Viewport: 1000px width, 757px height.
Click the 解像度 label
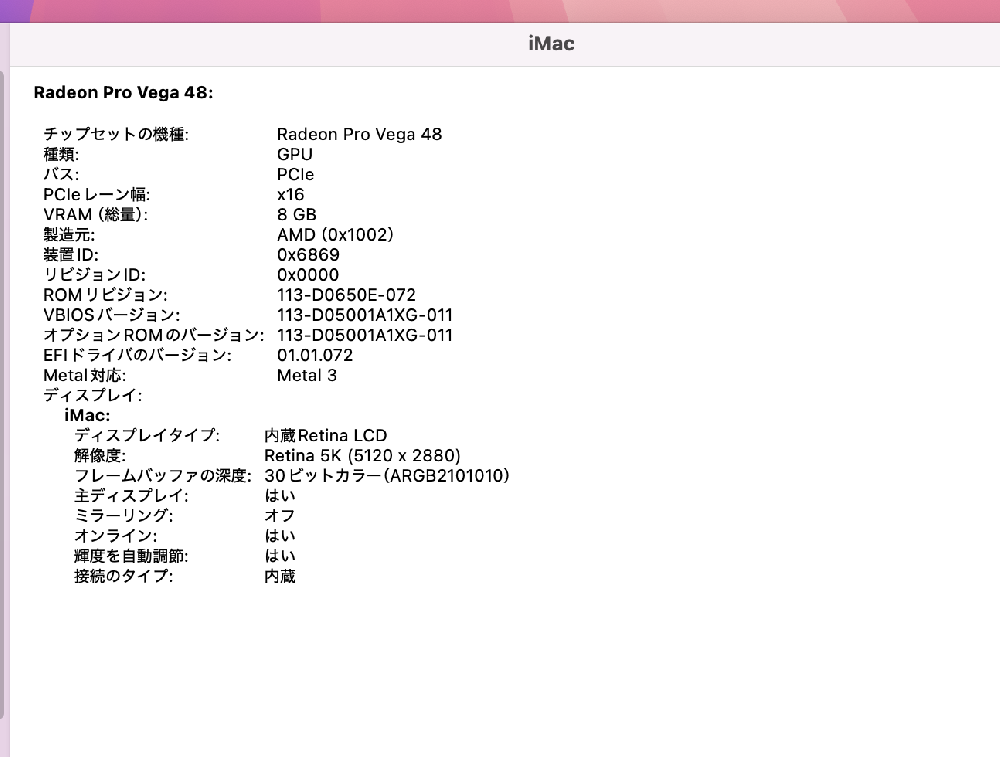click(x=100, y=455)
